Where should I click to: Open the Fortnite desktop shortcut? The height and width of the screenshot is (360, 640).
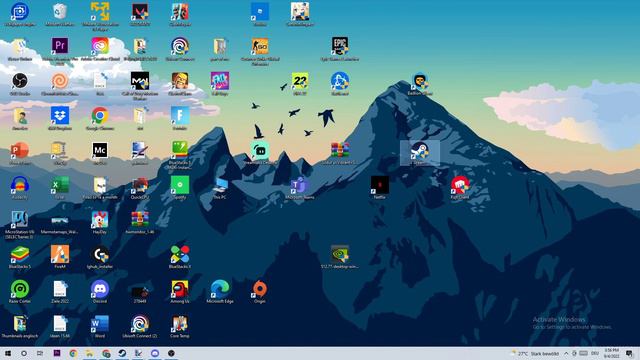[x=180, y=116]
